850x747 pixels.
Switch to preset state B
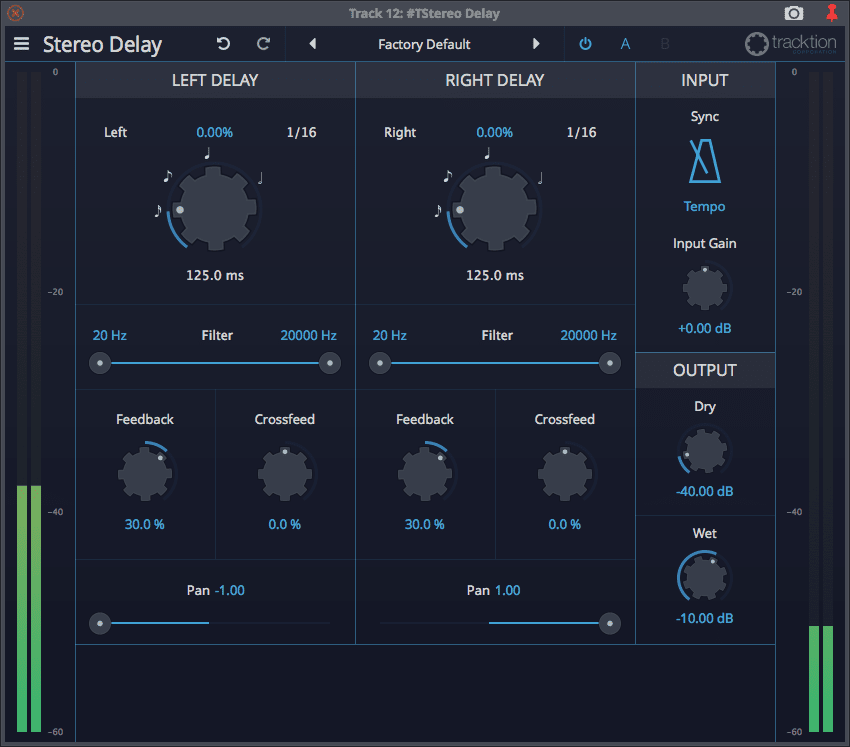(x=665, y=44)
